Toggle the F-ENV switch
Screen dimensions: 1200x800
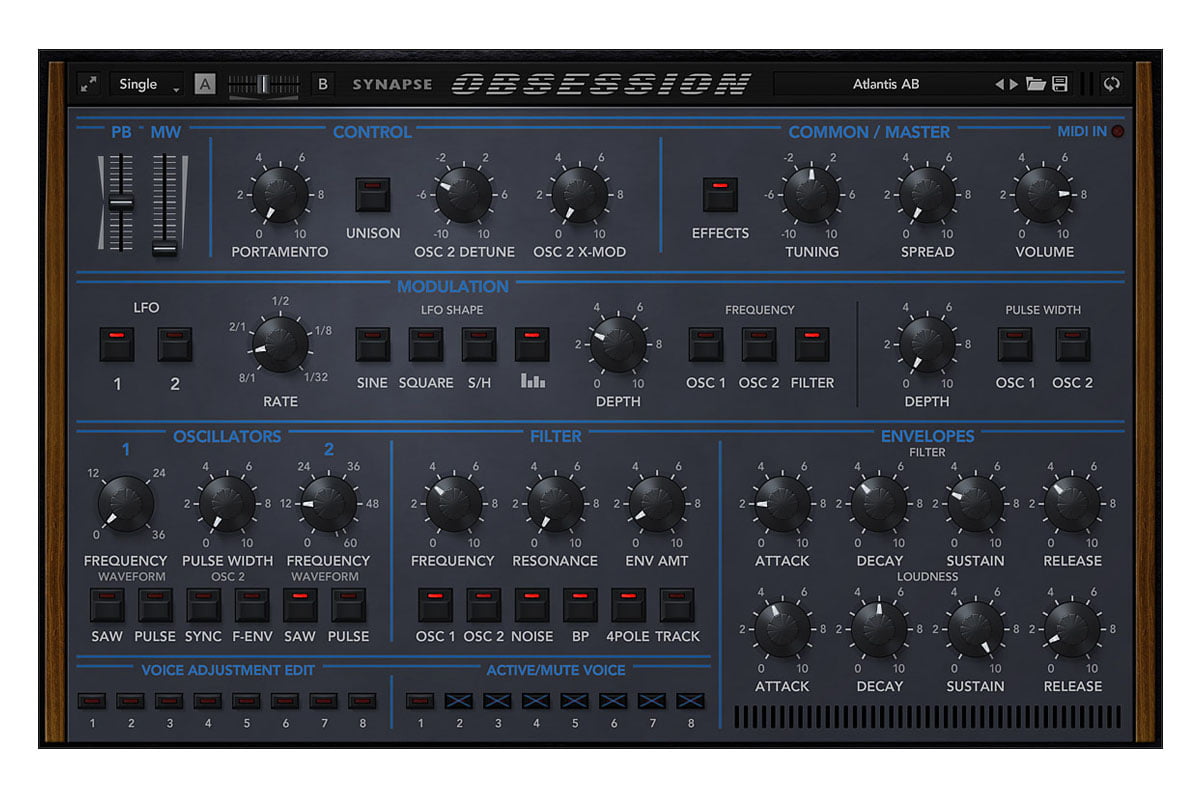coord(252,605)
